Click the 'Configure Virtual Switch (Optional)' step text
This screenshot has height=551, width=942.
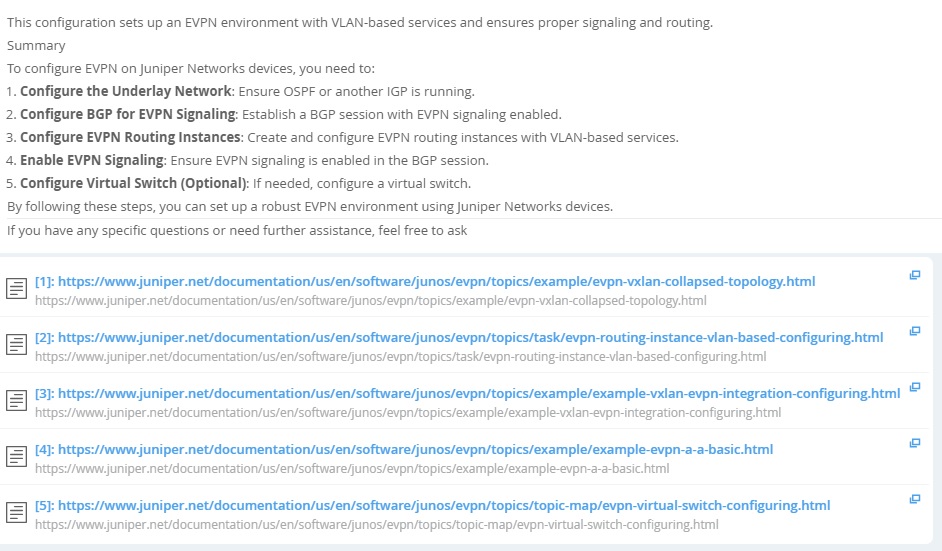click(133, 183)
